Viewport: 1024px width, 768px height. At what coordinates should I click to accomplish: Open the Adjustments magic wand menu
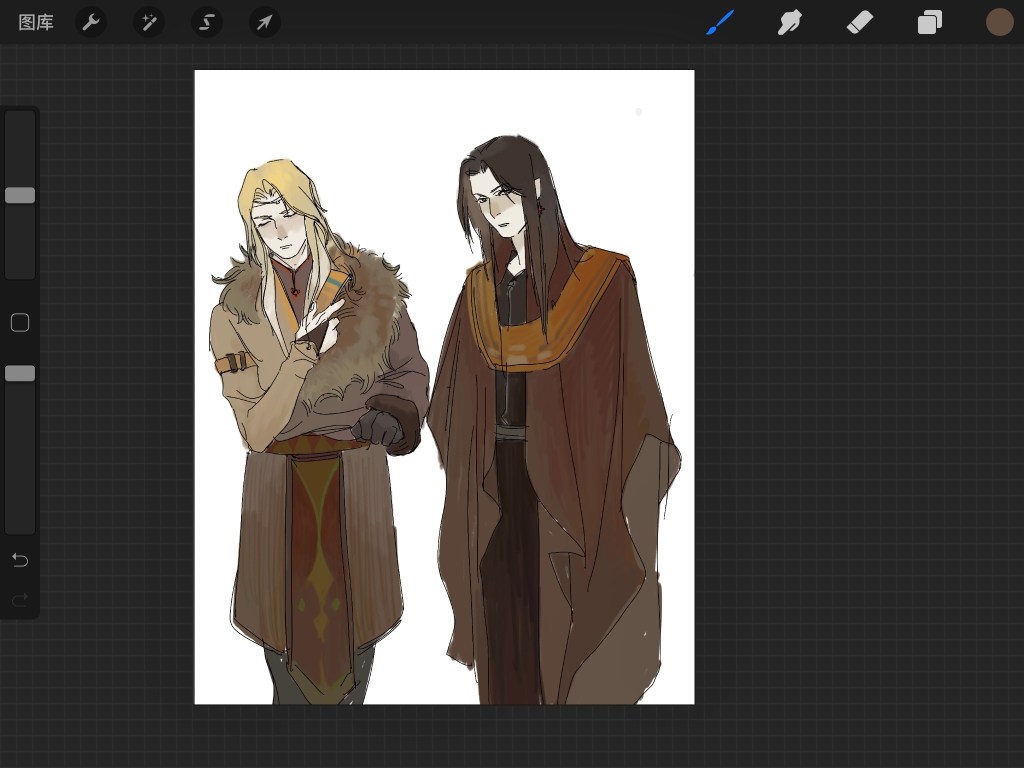149,22
